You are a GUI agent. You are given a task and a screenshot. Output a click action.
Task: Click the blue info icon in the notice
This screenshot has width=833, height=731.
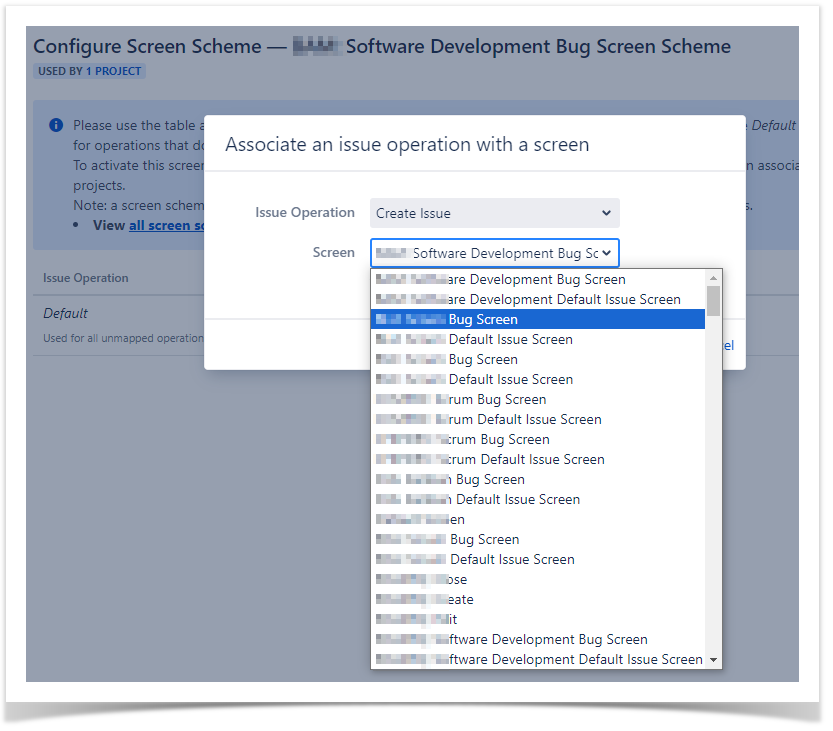(x=56, y=126)
